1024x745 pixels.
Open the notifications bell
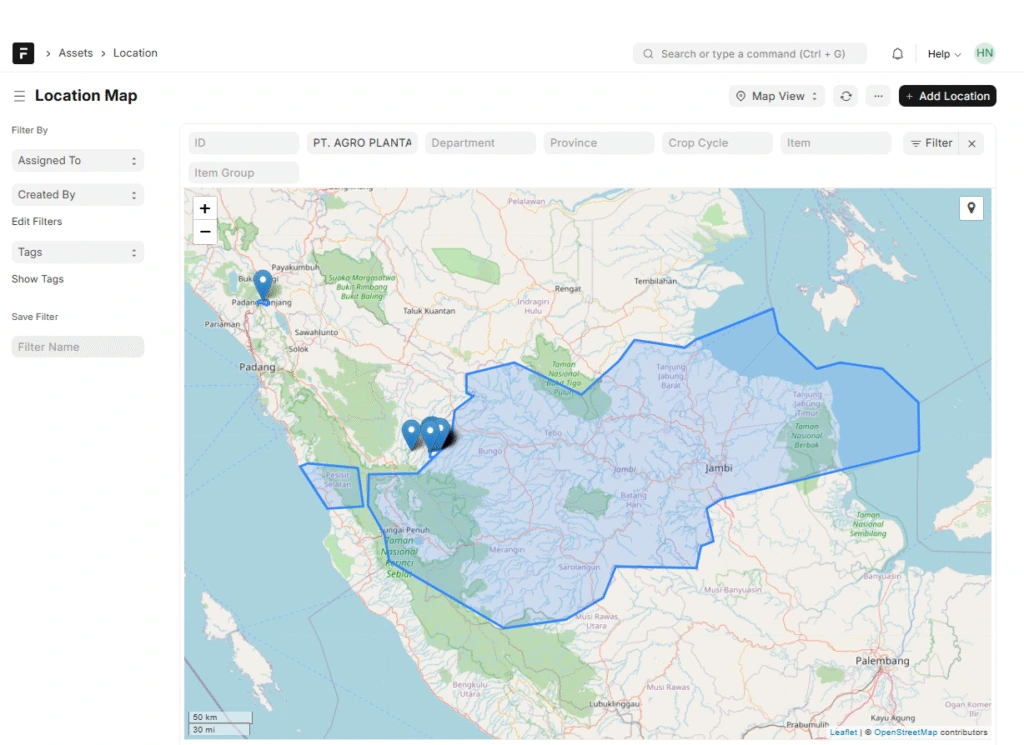[897, 54]
